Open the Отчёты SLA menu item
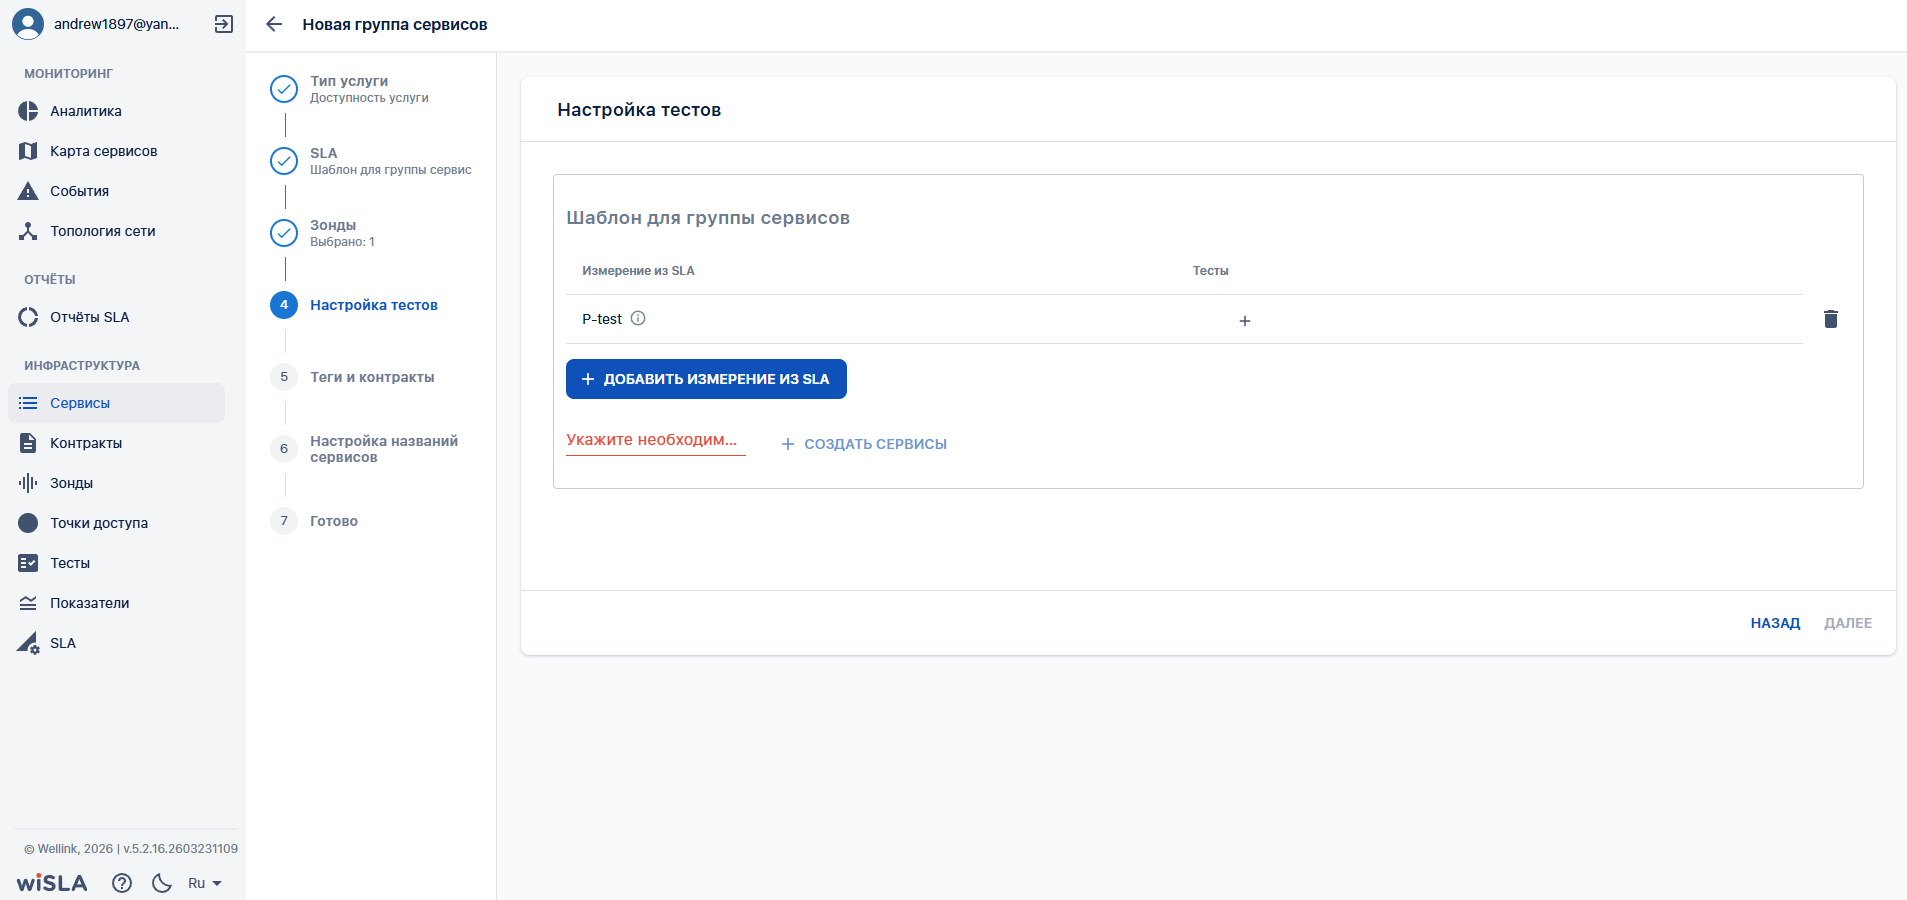1907x900 pixels. pyautogui.click(x=116, y=317)
